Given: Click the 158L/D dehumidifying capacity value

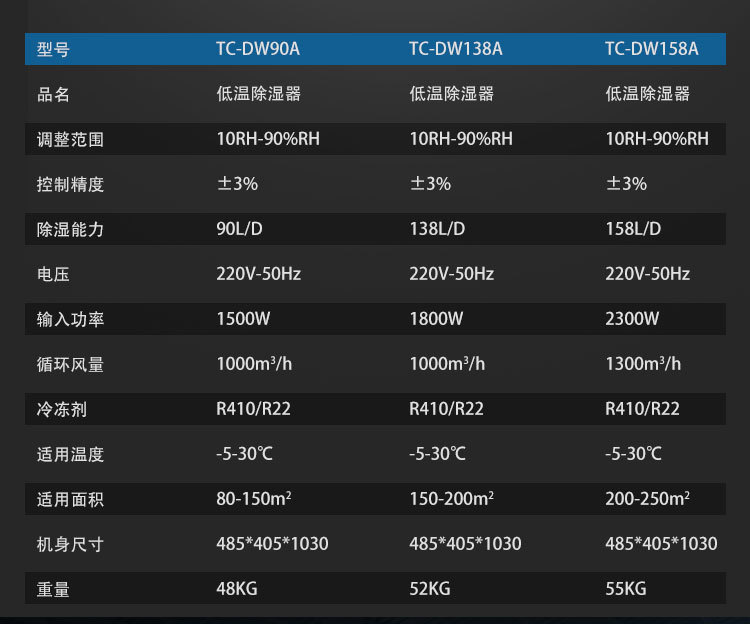Looking at the screenshot, I should pyautogui.click(x=633, y=229).
